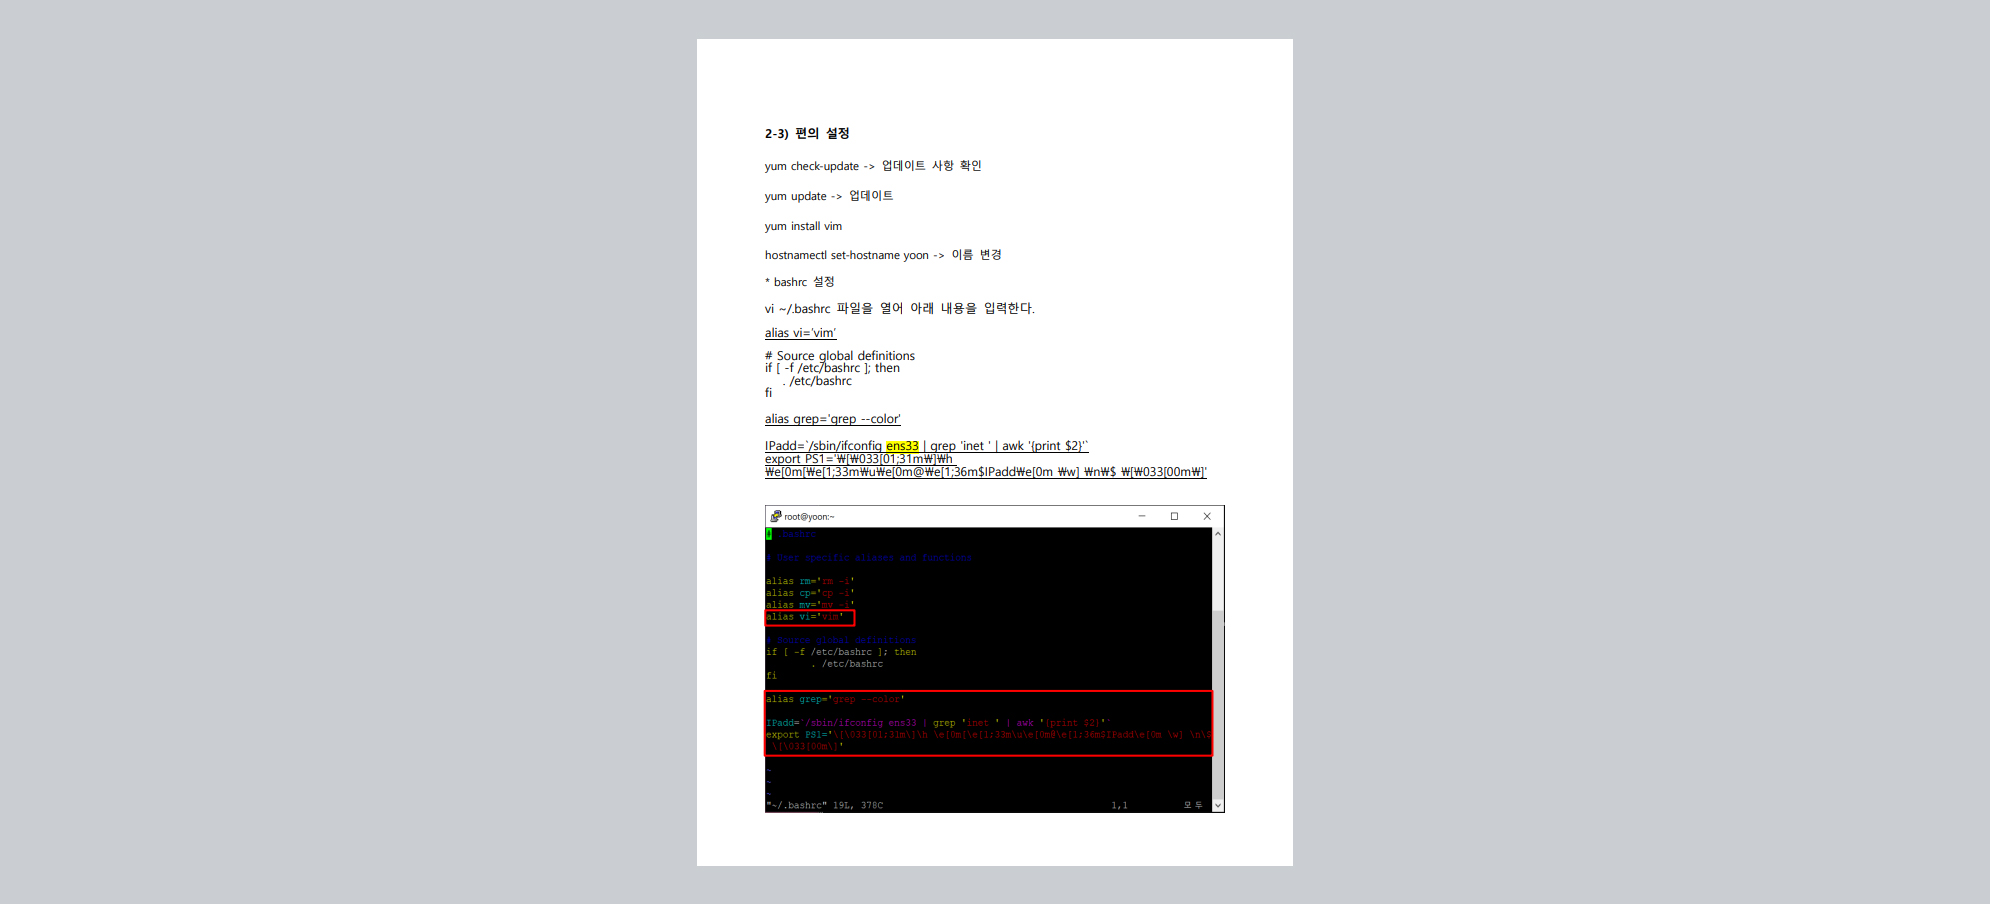Click the '* bashrc 설정' line

tap(799, 282)
